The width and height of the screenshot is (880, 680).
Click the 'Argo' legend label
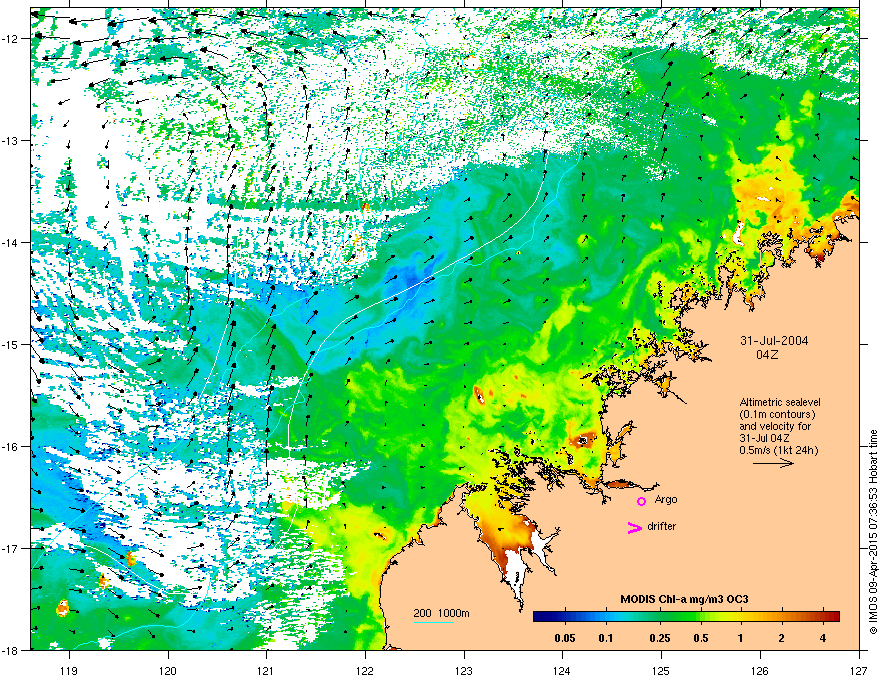666,499
